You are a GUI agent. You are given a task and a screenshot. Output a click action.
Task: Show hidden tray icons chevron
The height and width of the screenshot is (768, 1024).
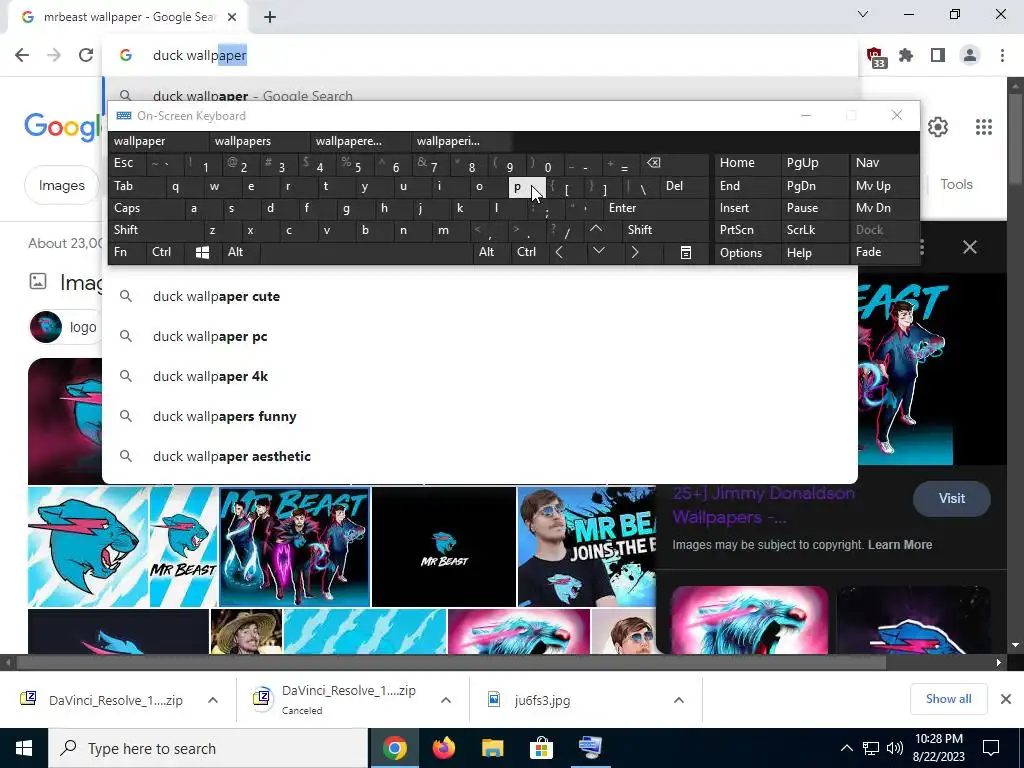(x=846, y=748)
